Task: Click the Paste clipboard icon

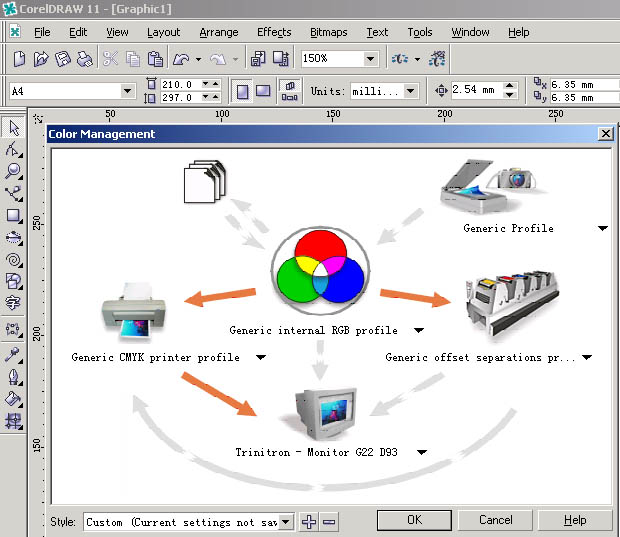Action: pos(155,59)
